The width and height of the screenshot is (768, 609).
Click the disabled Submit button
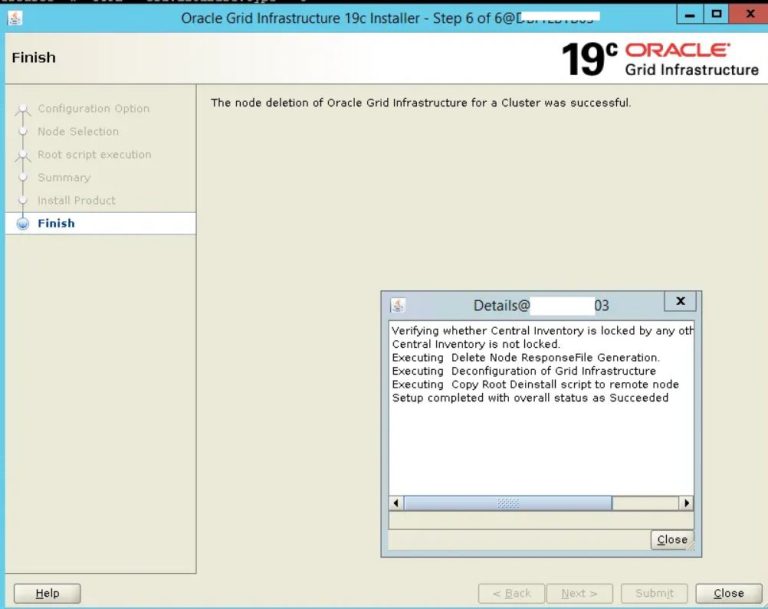tap(654, 593)
